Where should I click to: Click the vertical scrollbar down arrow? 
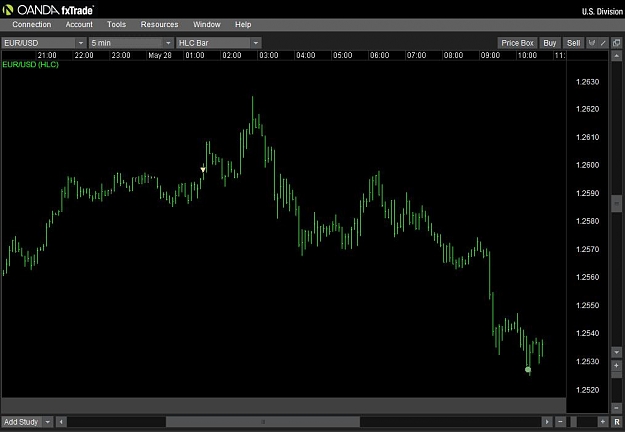[617, 352]
